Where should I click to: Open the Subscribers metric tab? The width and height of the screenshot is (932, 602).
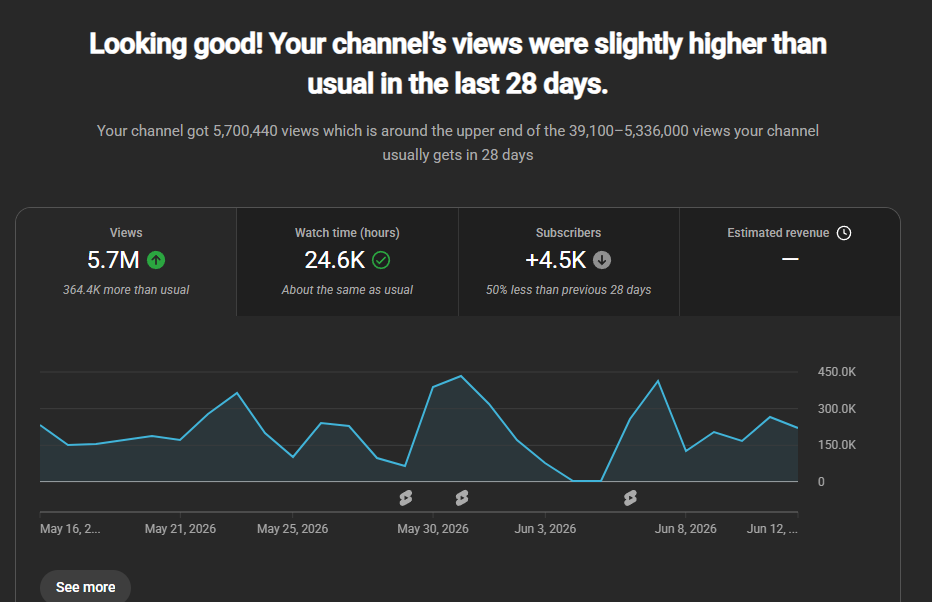point(568,261)
